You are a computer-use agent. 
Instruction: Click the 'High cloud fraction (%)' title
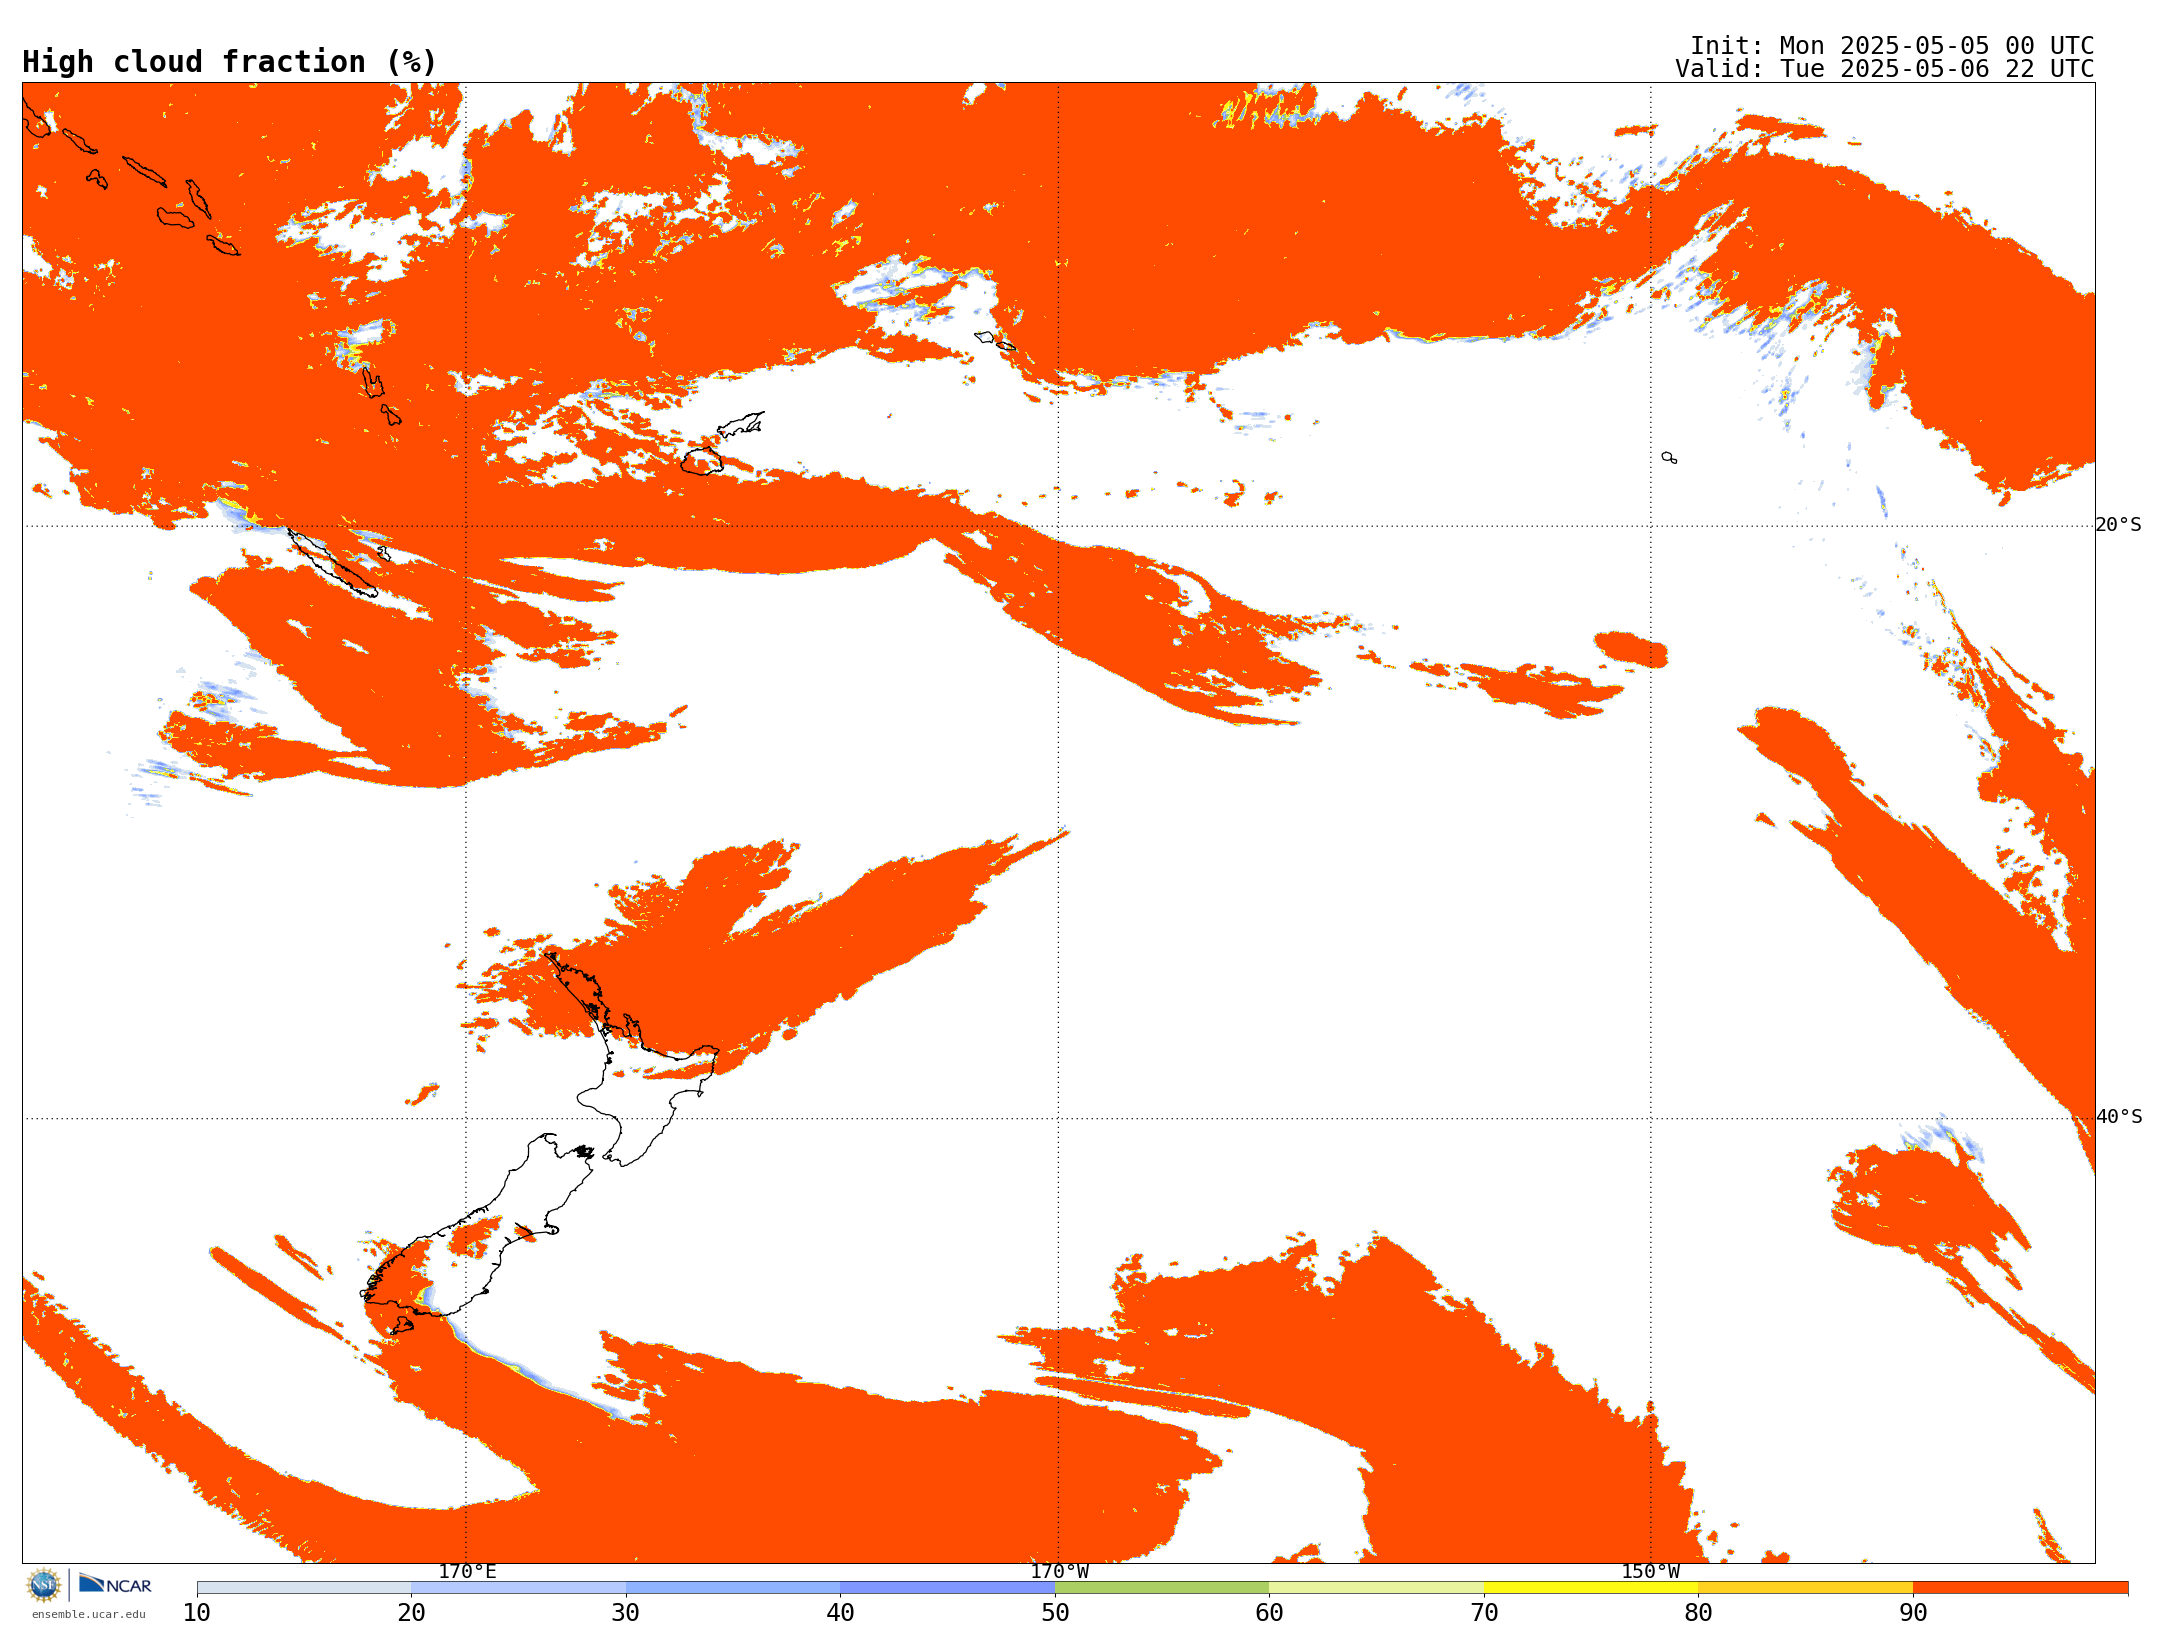(x=230, y=62)
